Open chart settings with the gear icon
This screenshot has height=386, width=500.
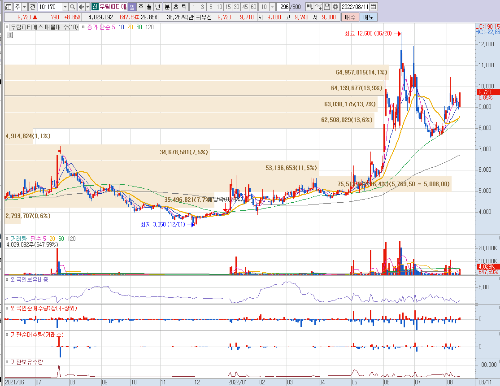[335, 7]
